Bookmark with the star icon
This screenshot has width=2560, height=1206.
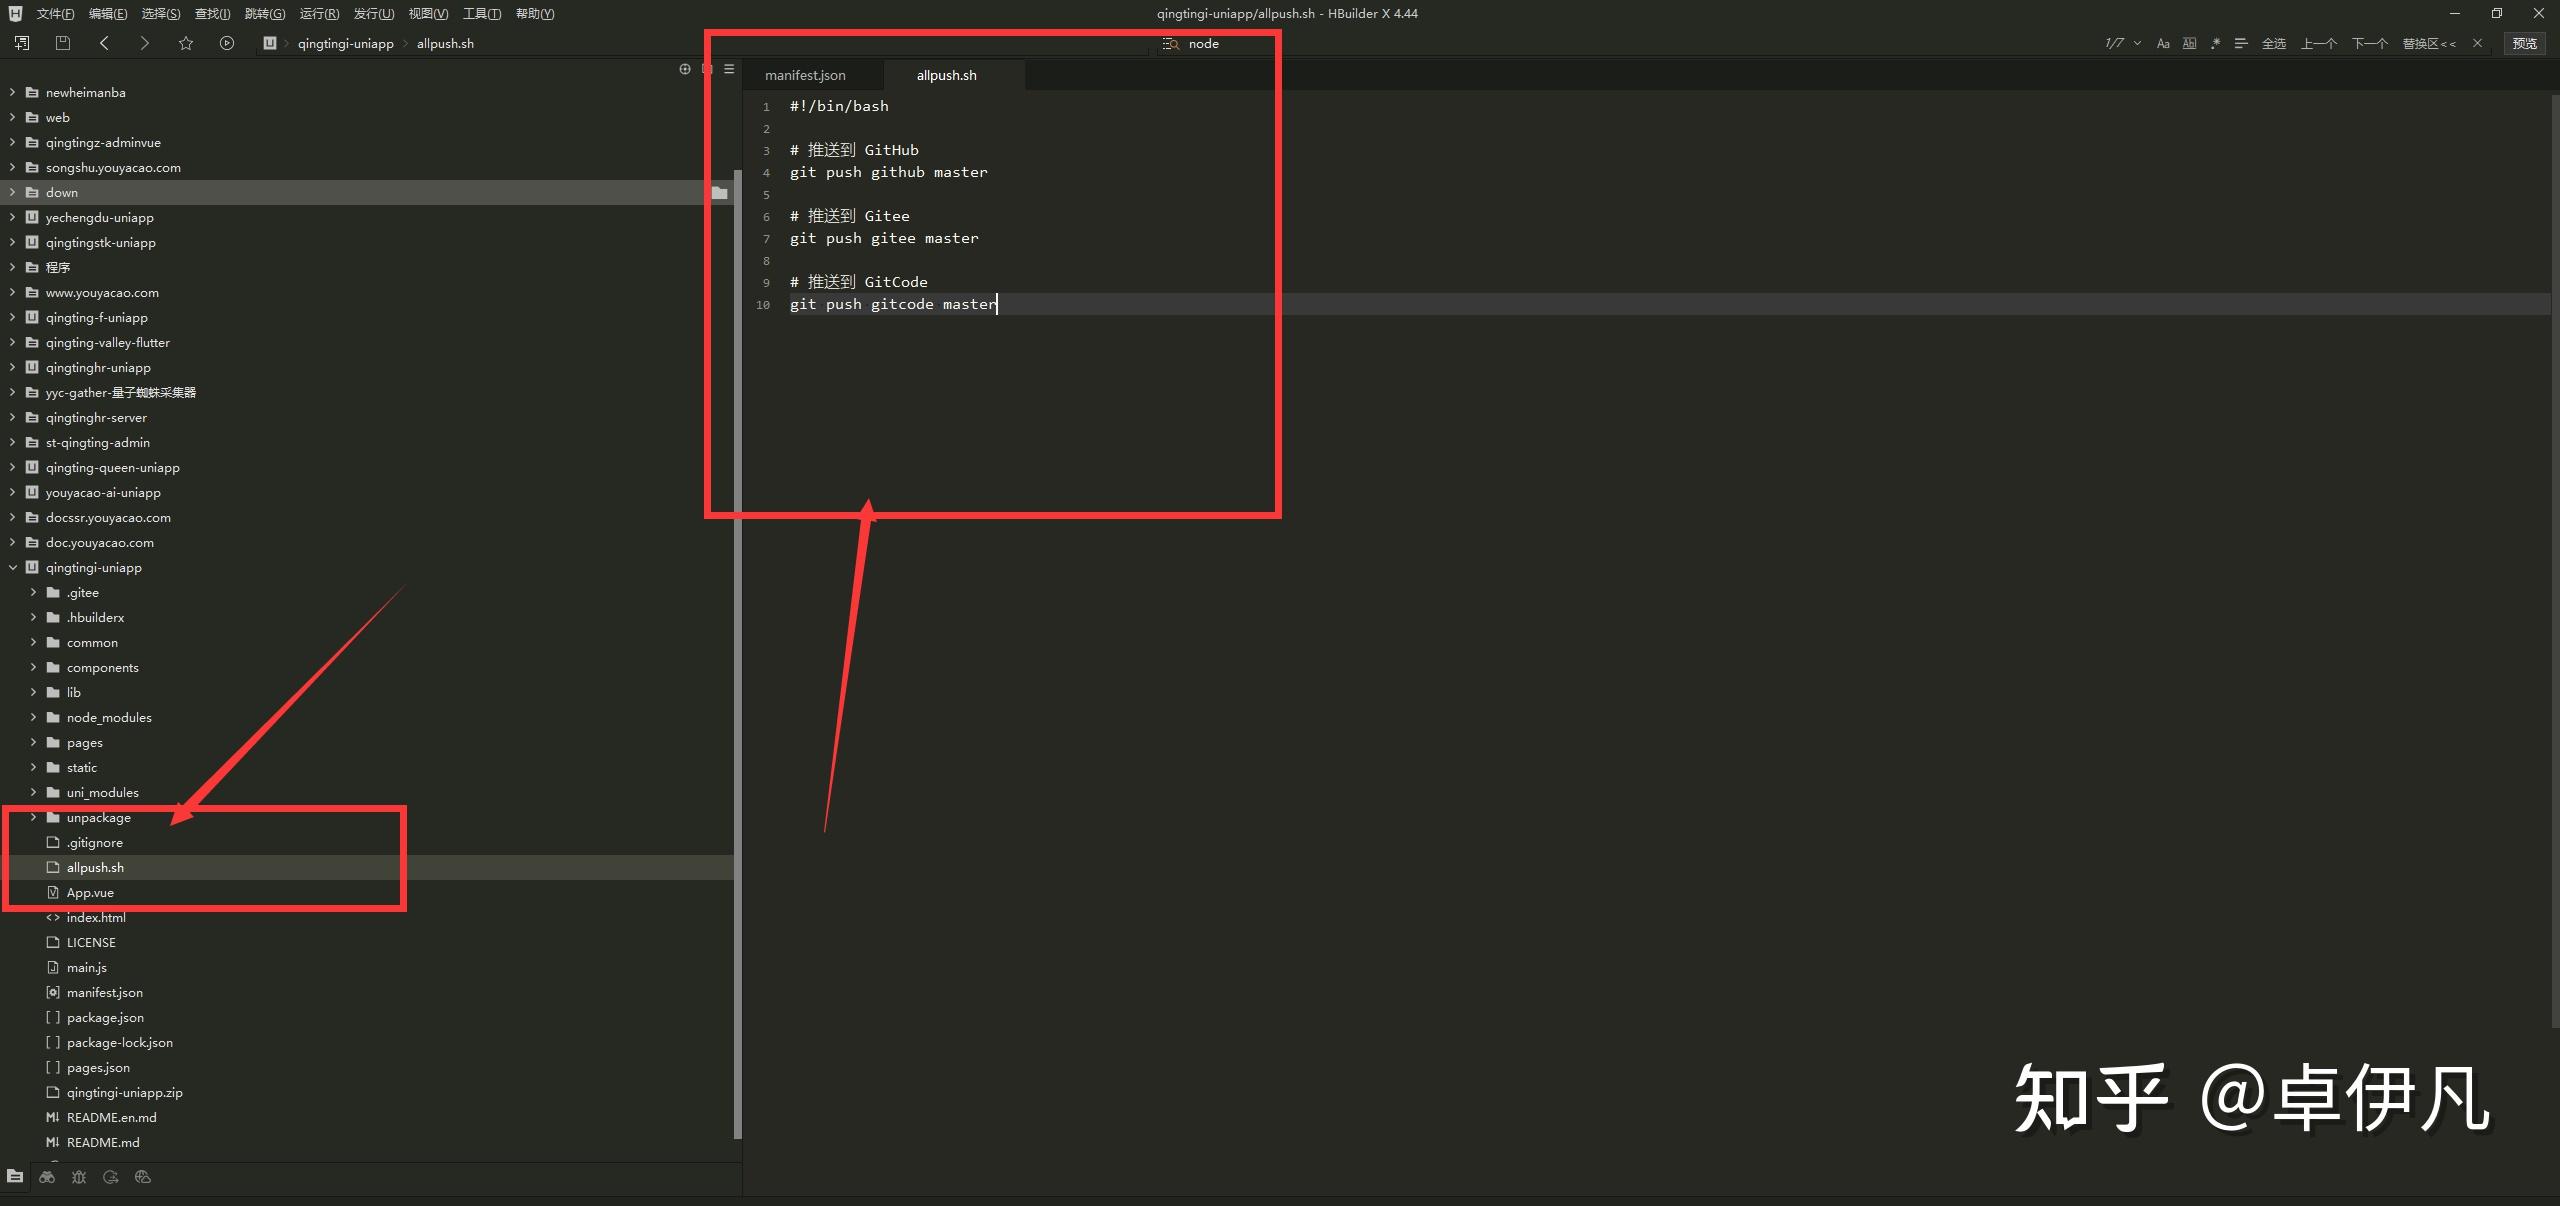(185, 43)
